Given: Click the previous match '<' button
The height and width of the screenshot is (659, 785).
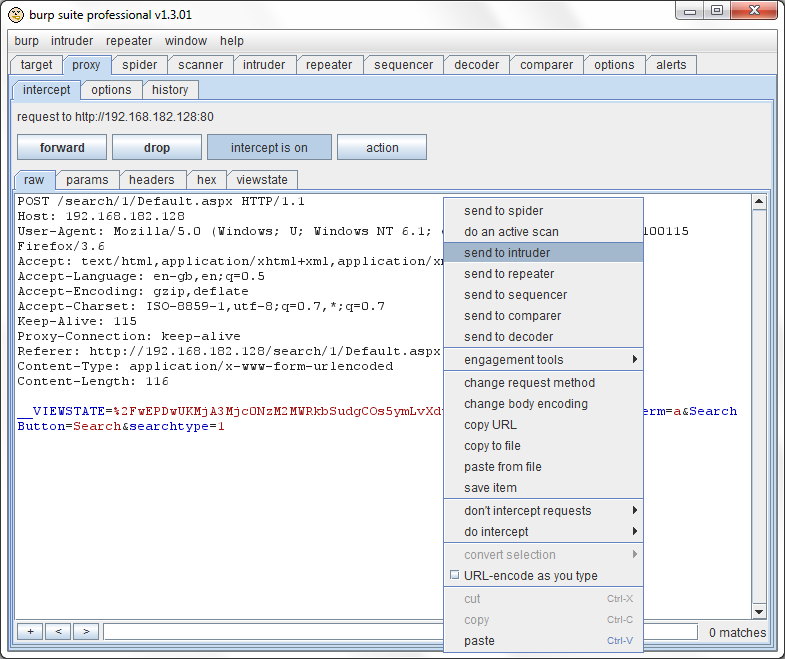Looking at the screenshot, I should (x=58, y=632).
